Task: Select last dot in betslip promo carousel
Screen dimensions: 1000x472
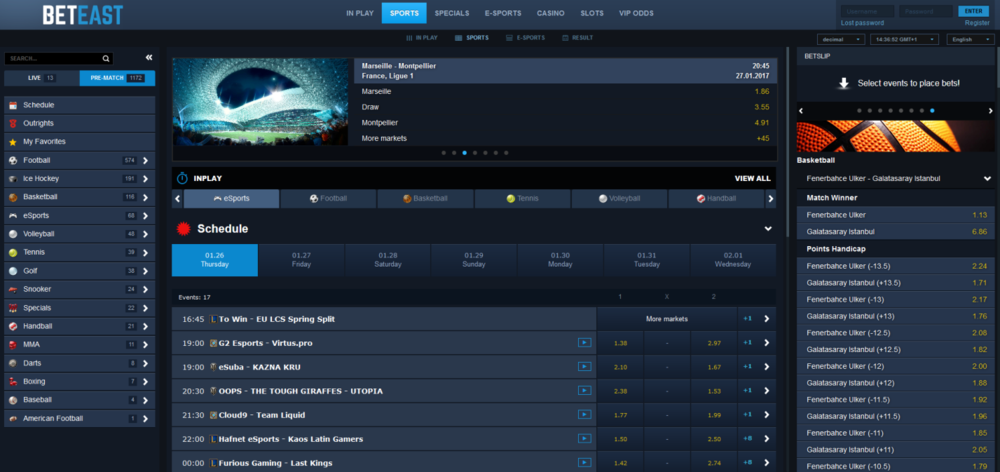Action: (x=932, y=110)
